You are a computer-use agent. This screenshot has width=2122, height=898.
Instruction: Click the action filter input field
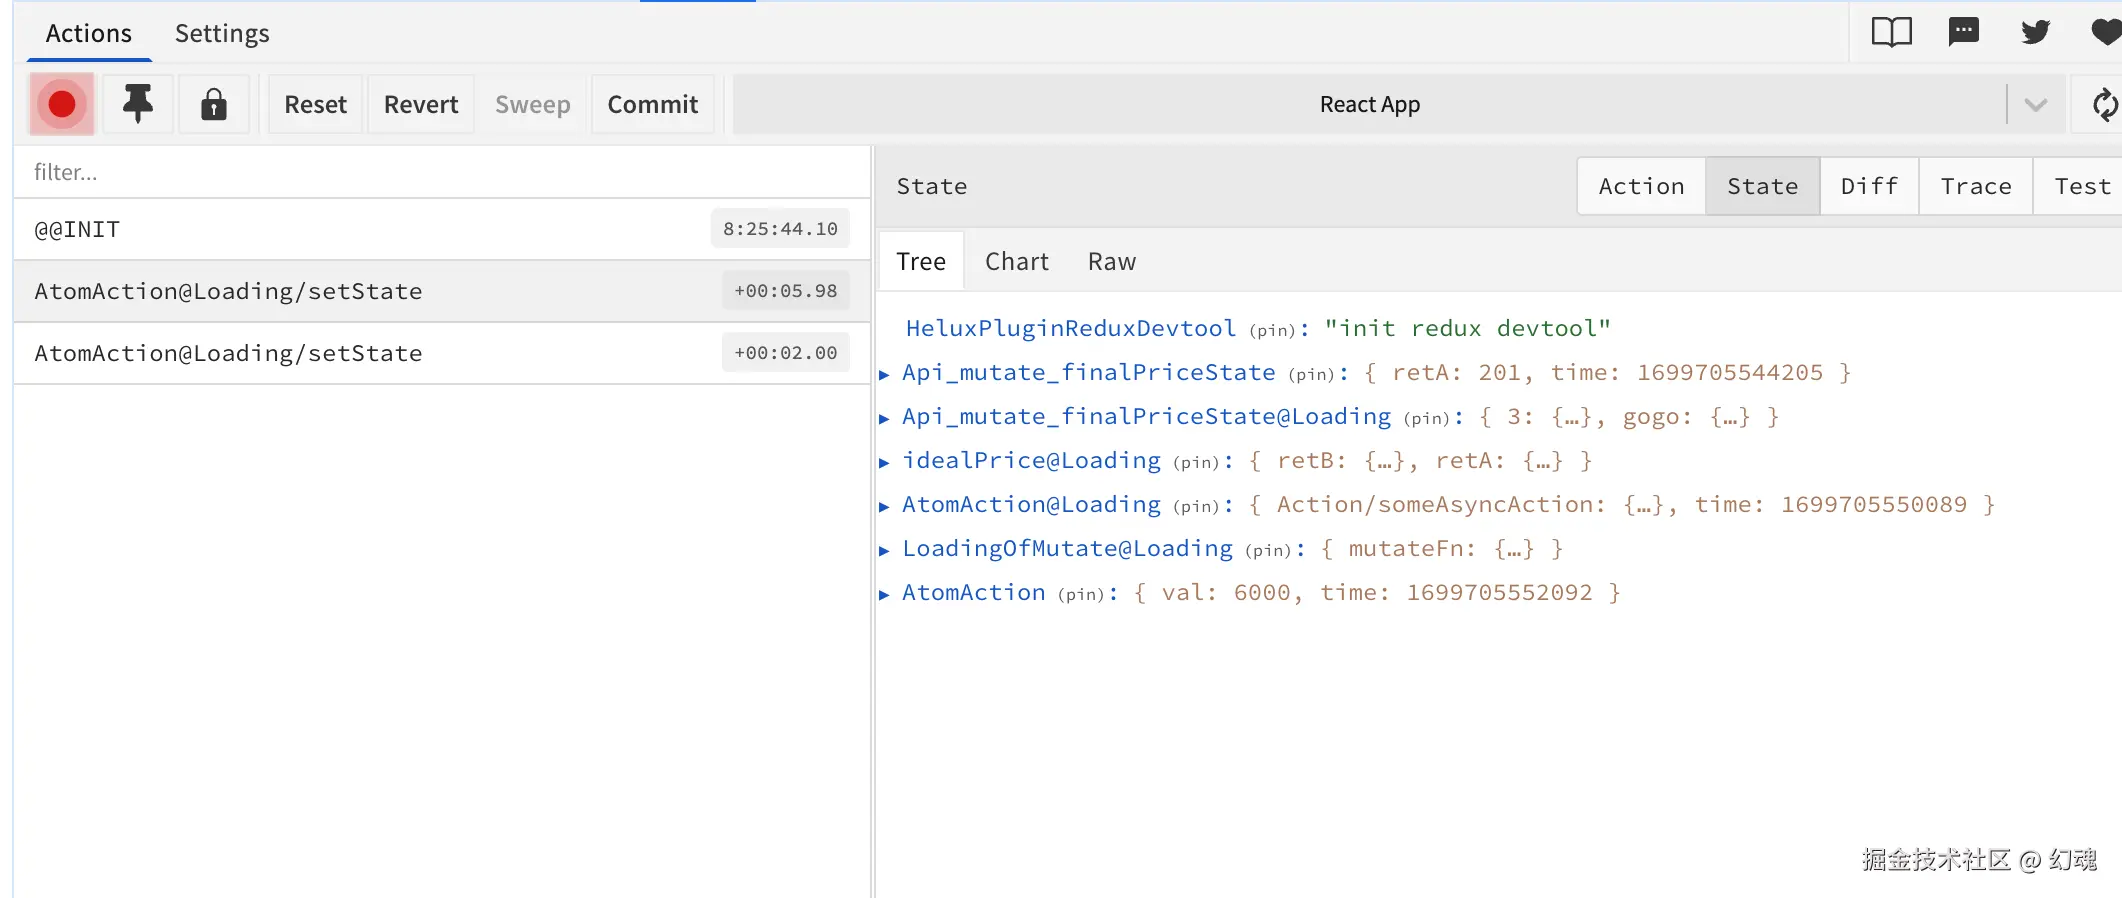440,172
